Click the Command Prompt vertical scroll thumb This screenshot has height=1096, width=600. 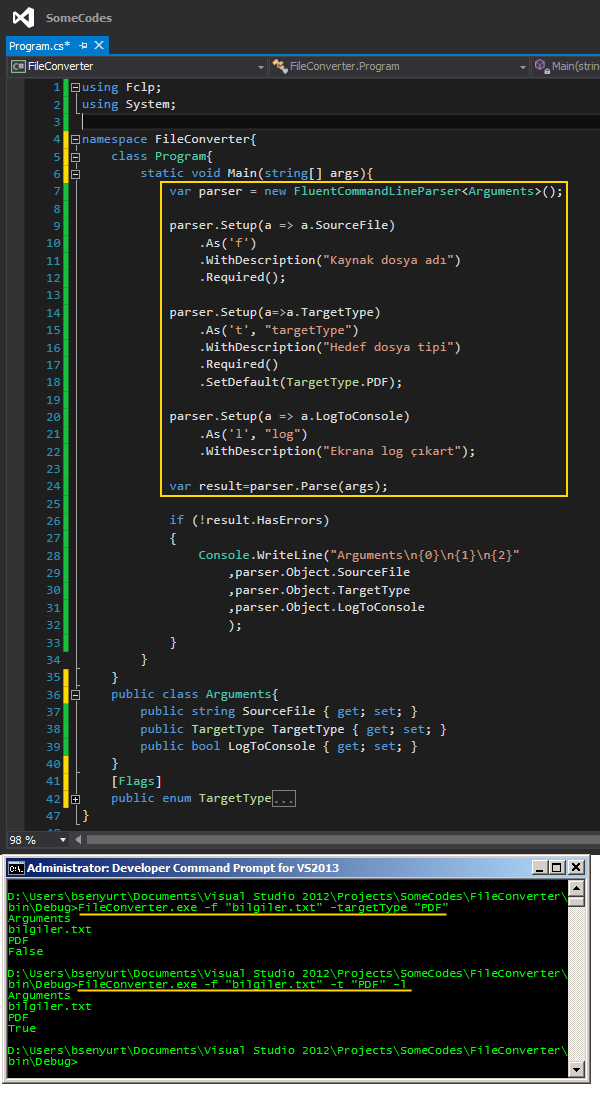(x=576, y=901)
